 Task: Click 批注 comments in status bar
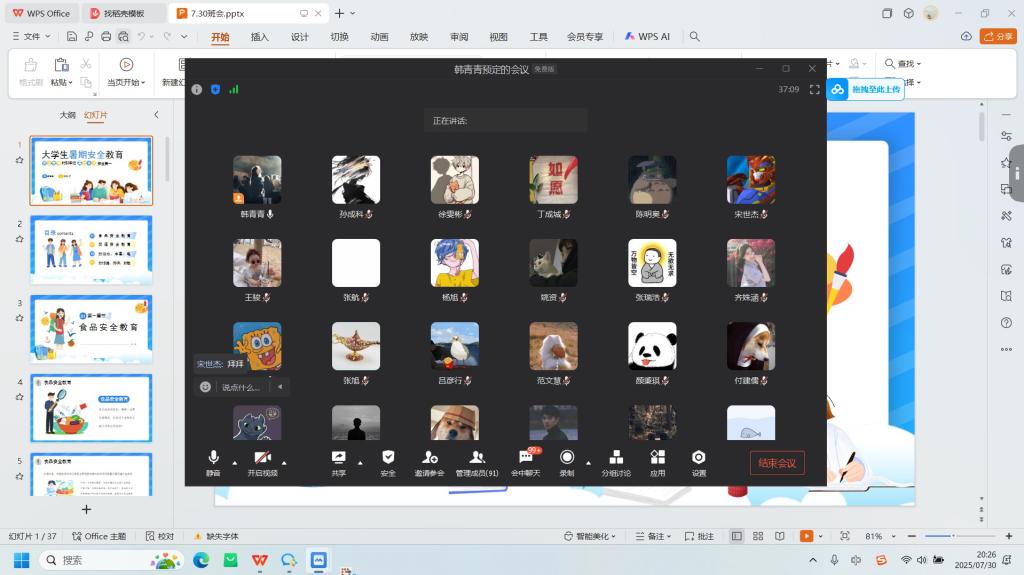coord(699,536)
